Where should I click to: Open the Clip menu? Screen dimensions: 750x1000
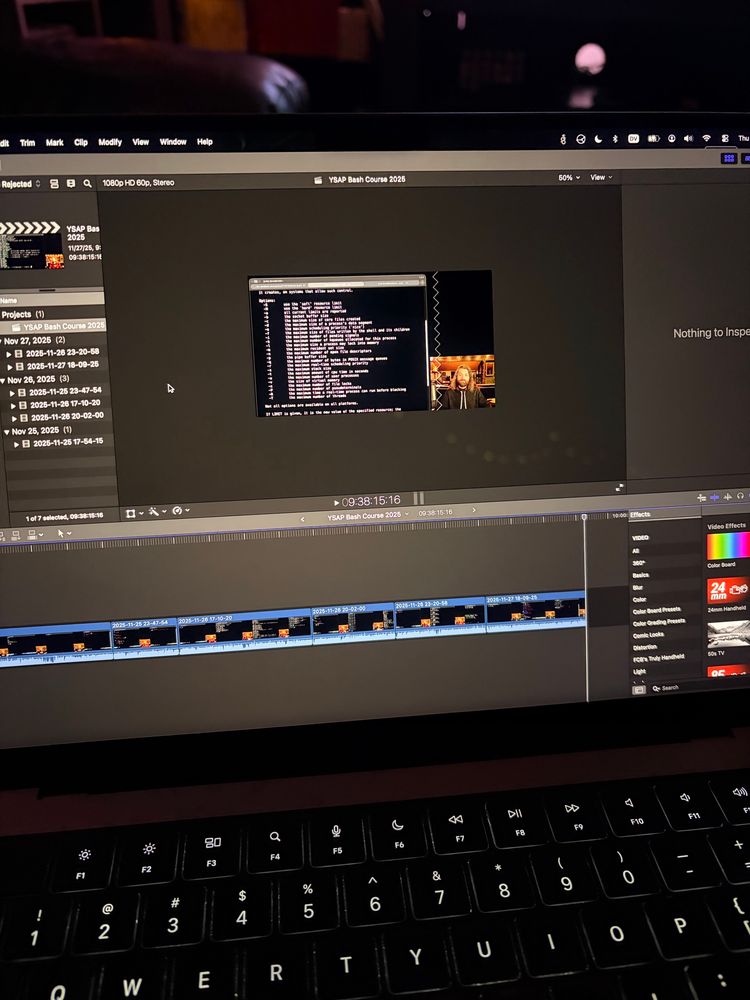tap(81, 142)
